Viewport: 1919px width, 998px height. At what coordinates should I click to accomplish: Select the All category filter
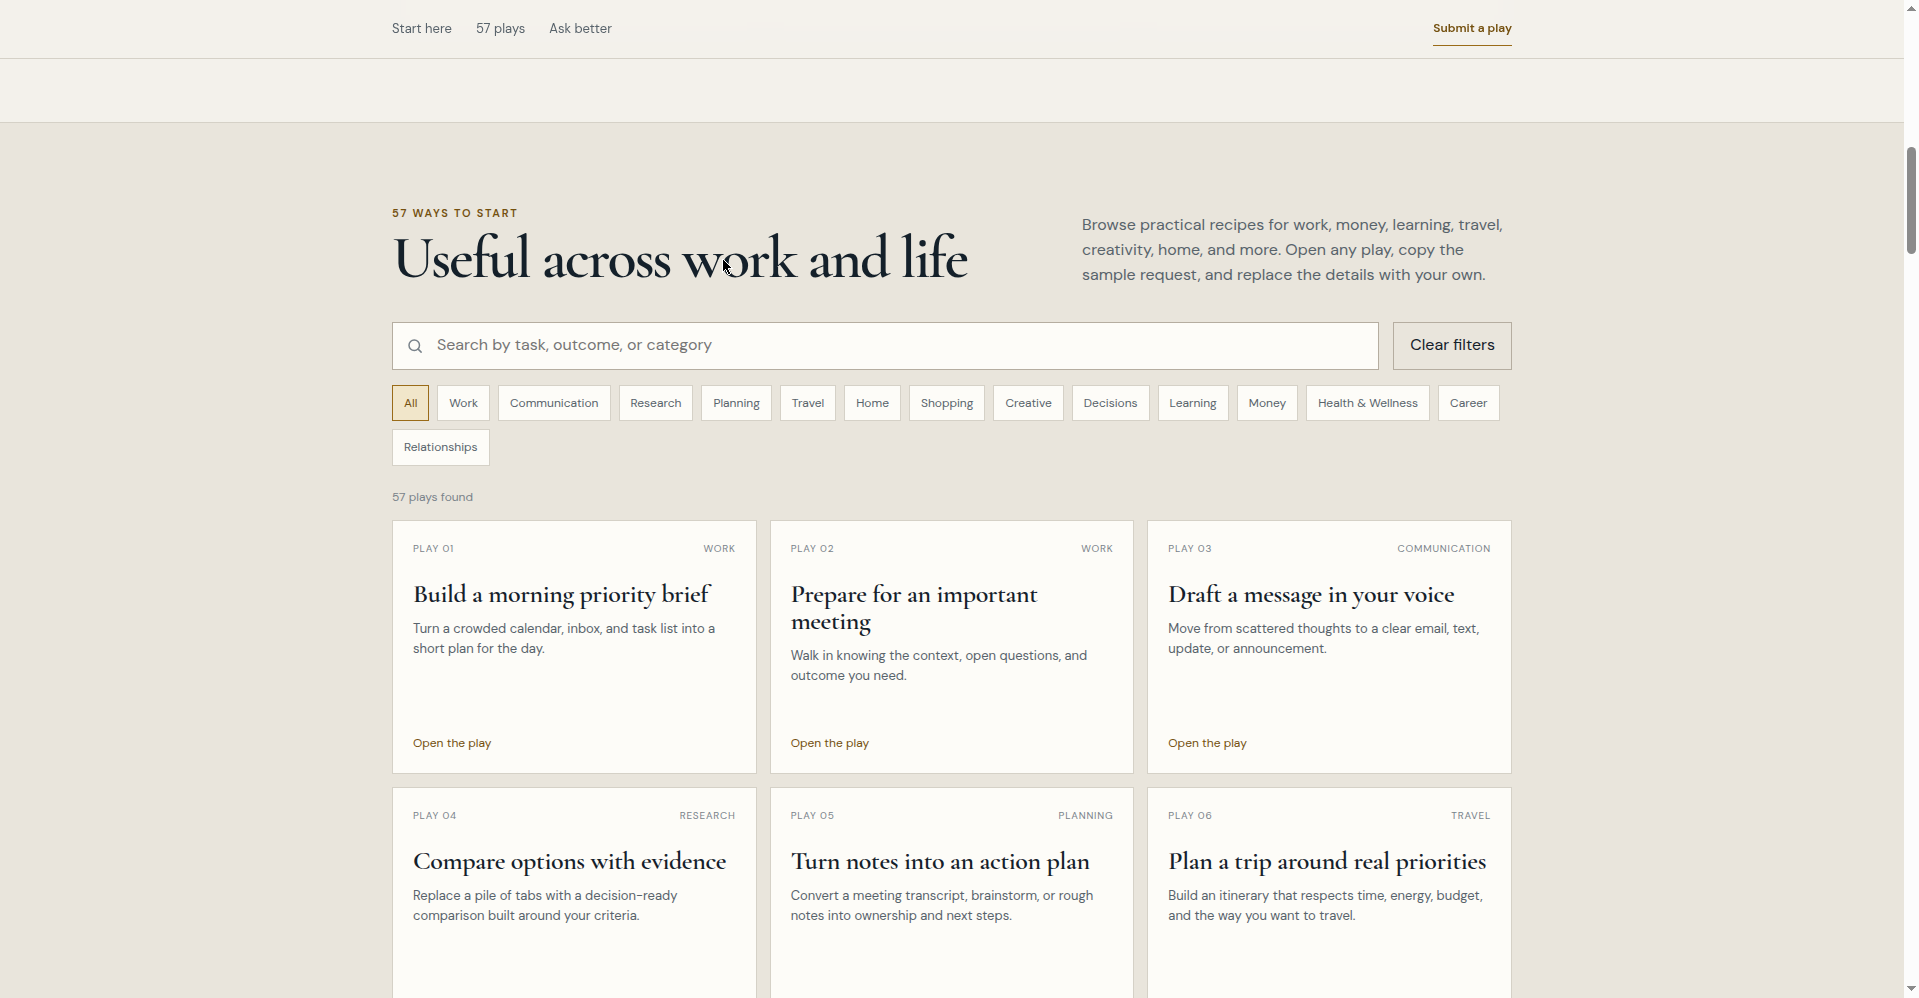click(x=410, y=403)
